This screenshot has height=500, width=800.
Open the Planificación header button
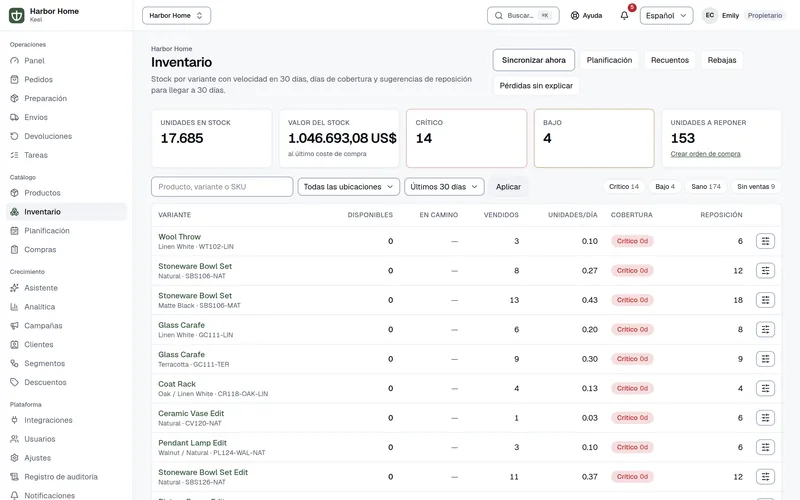point(609,60)
